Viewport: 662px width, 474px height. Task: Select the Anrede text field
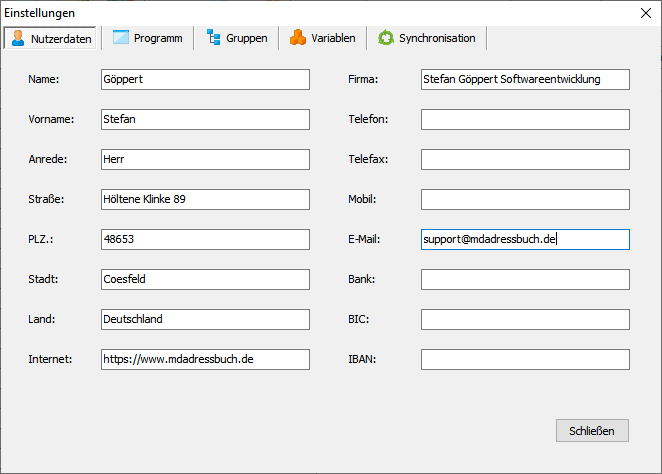pyautogui.click(x=205, y=159)
